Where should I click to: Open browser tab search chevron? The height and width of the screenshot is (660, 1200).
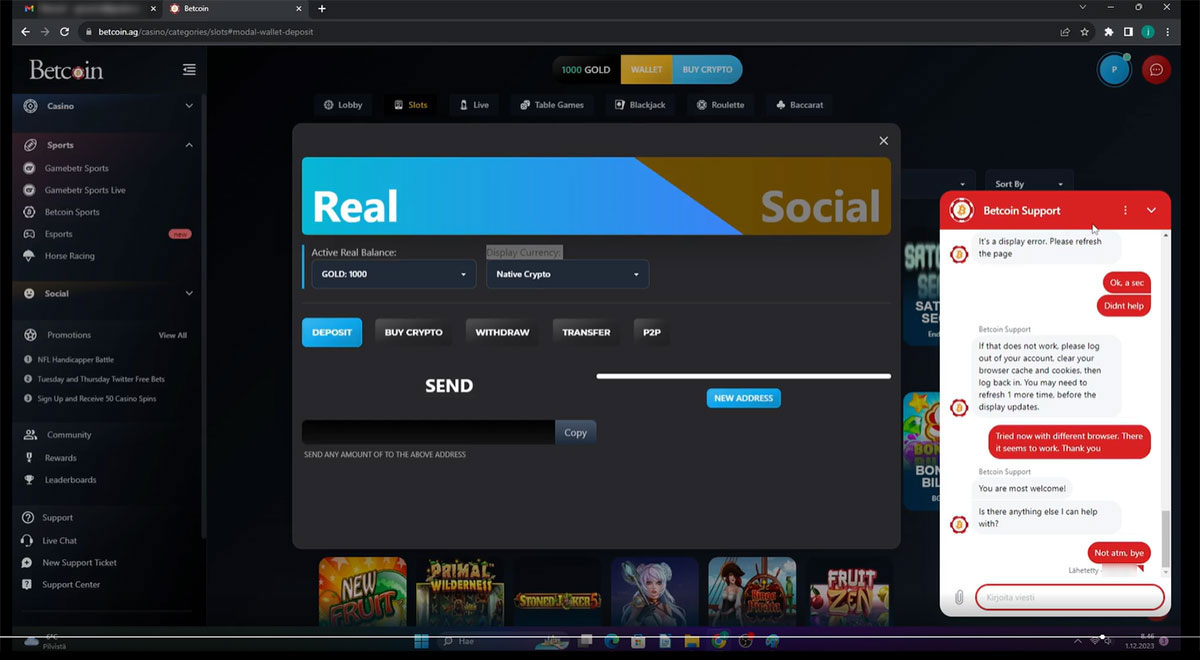pos(1083,8)
